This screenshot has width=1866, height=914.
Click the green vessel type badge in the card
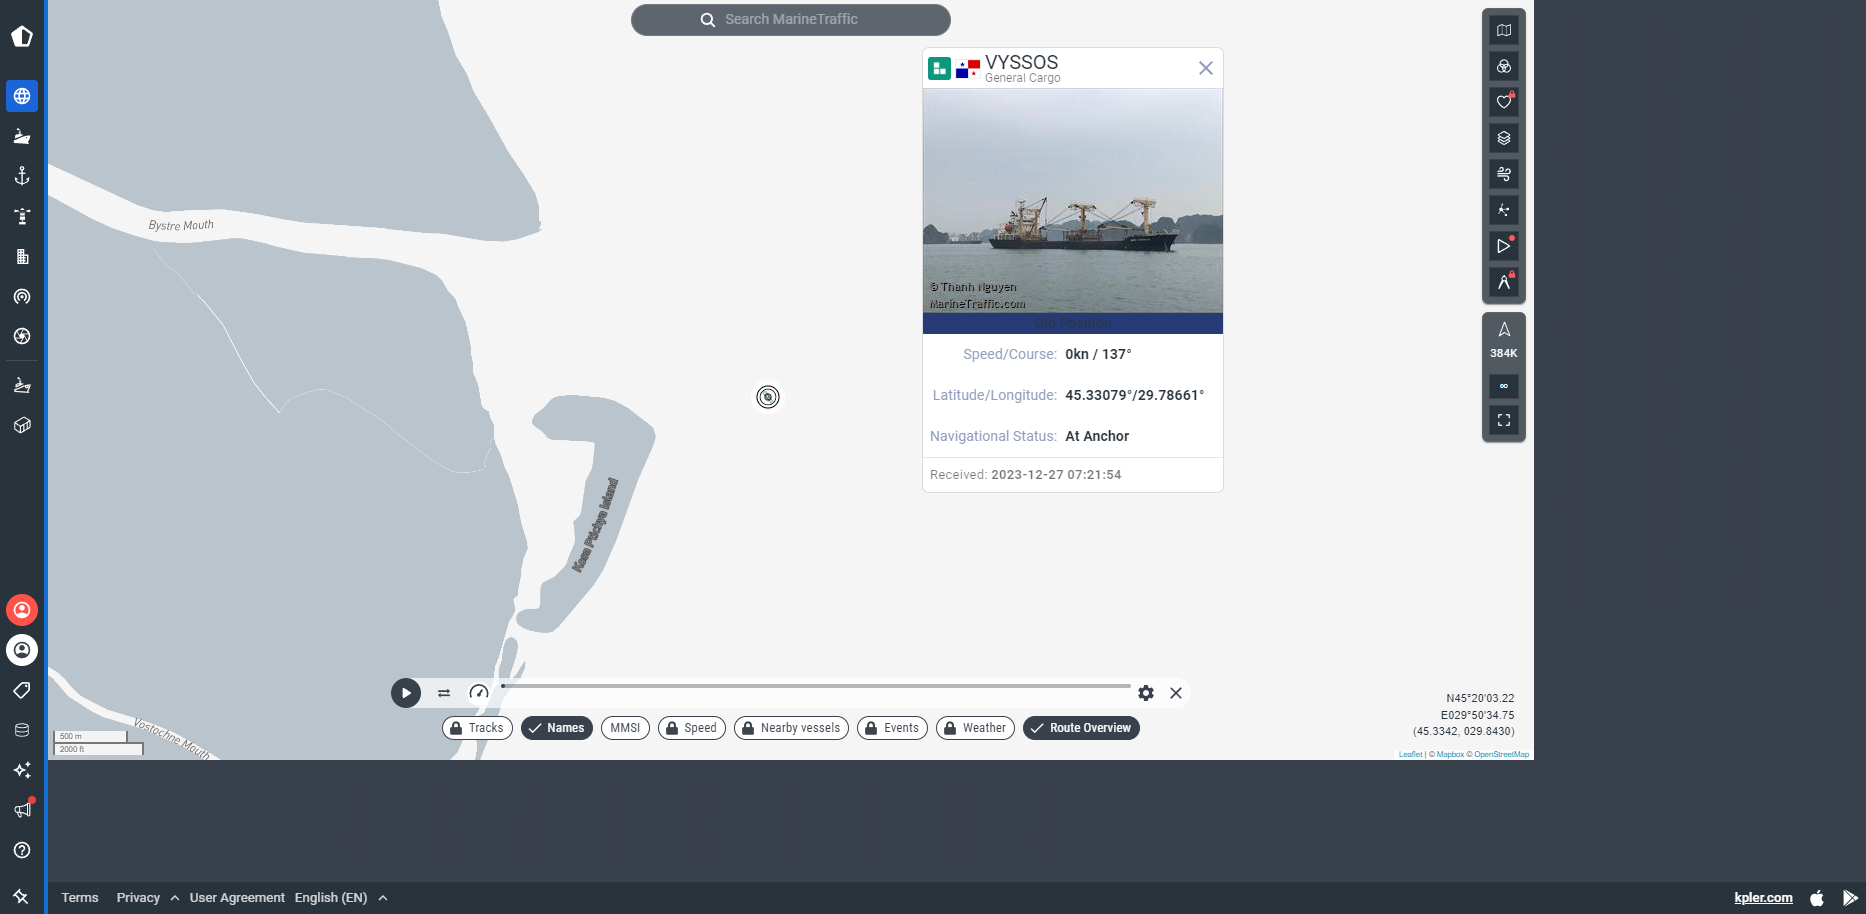click(939, 68)
